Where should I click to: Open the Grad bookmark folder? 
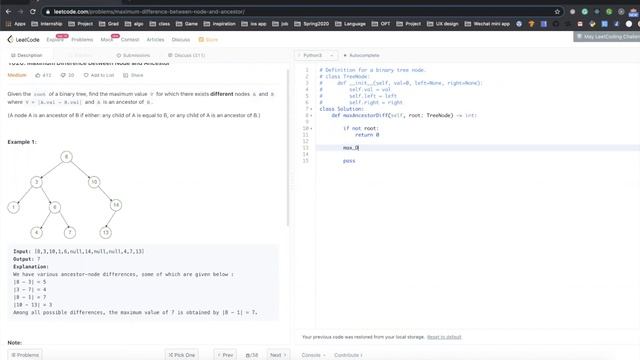coord(109,24)
